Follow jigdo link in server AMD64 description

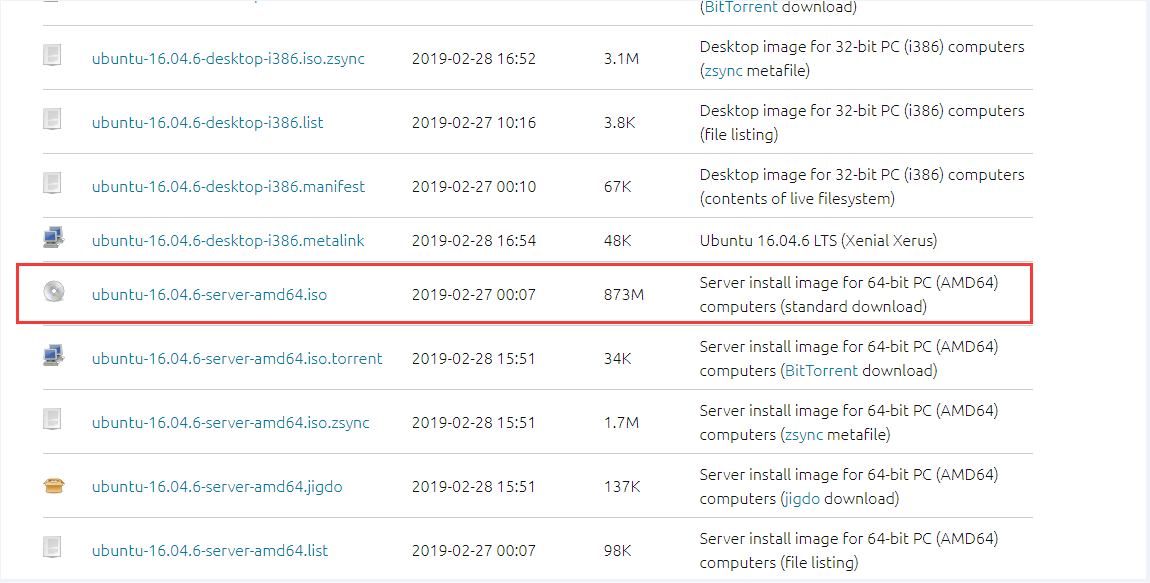(802, 499)
